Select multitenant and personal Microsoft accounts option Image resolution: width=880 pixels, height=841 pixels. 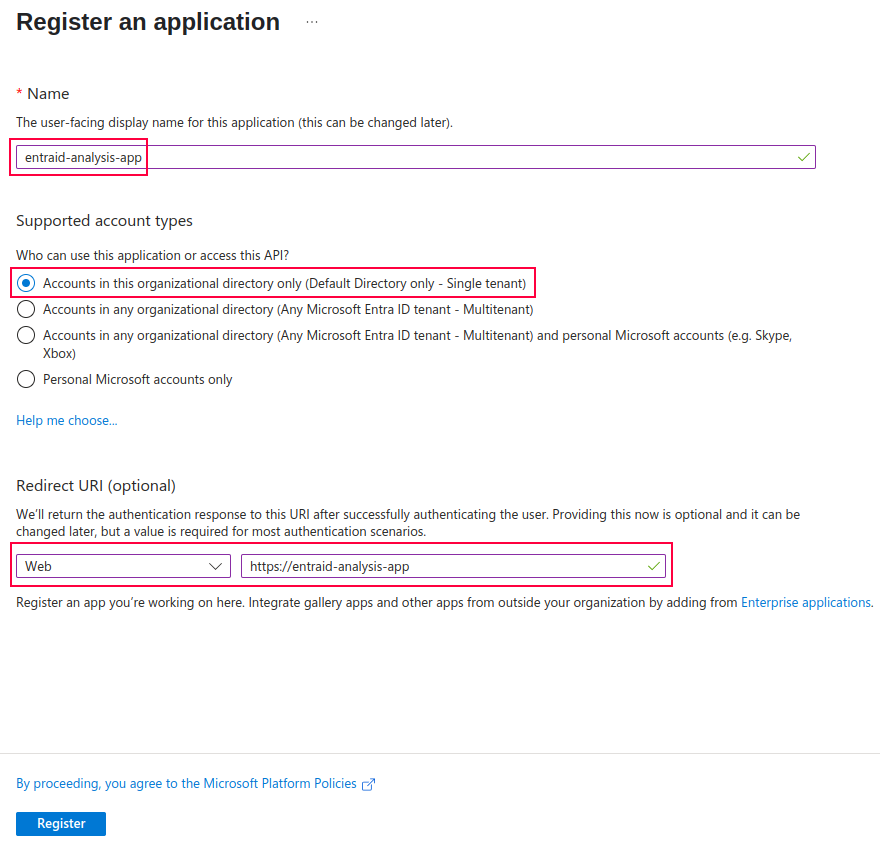tap(27, 336)
